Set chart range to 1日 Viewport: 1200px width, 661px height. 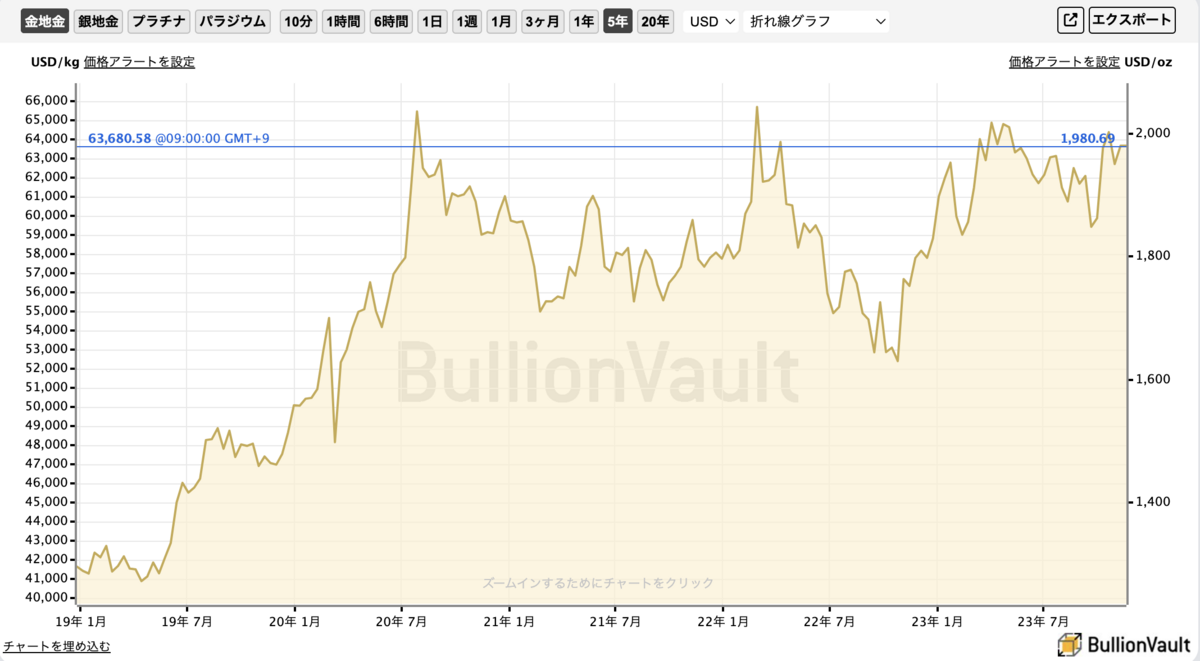tap(432, 21)
